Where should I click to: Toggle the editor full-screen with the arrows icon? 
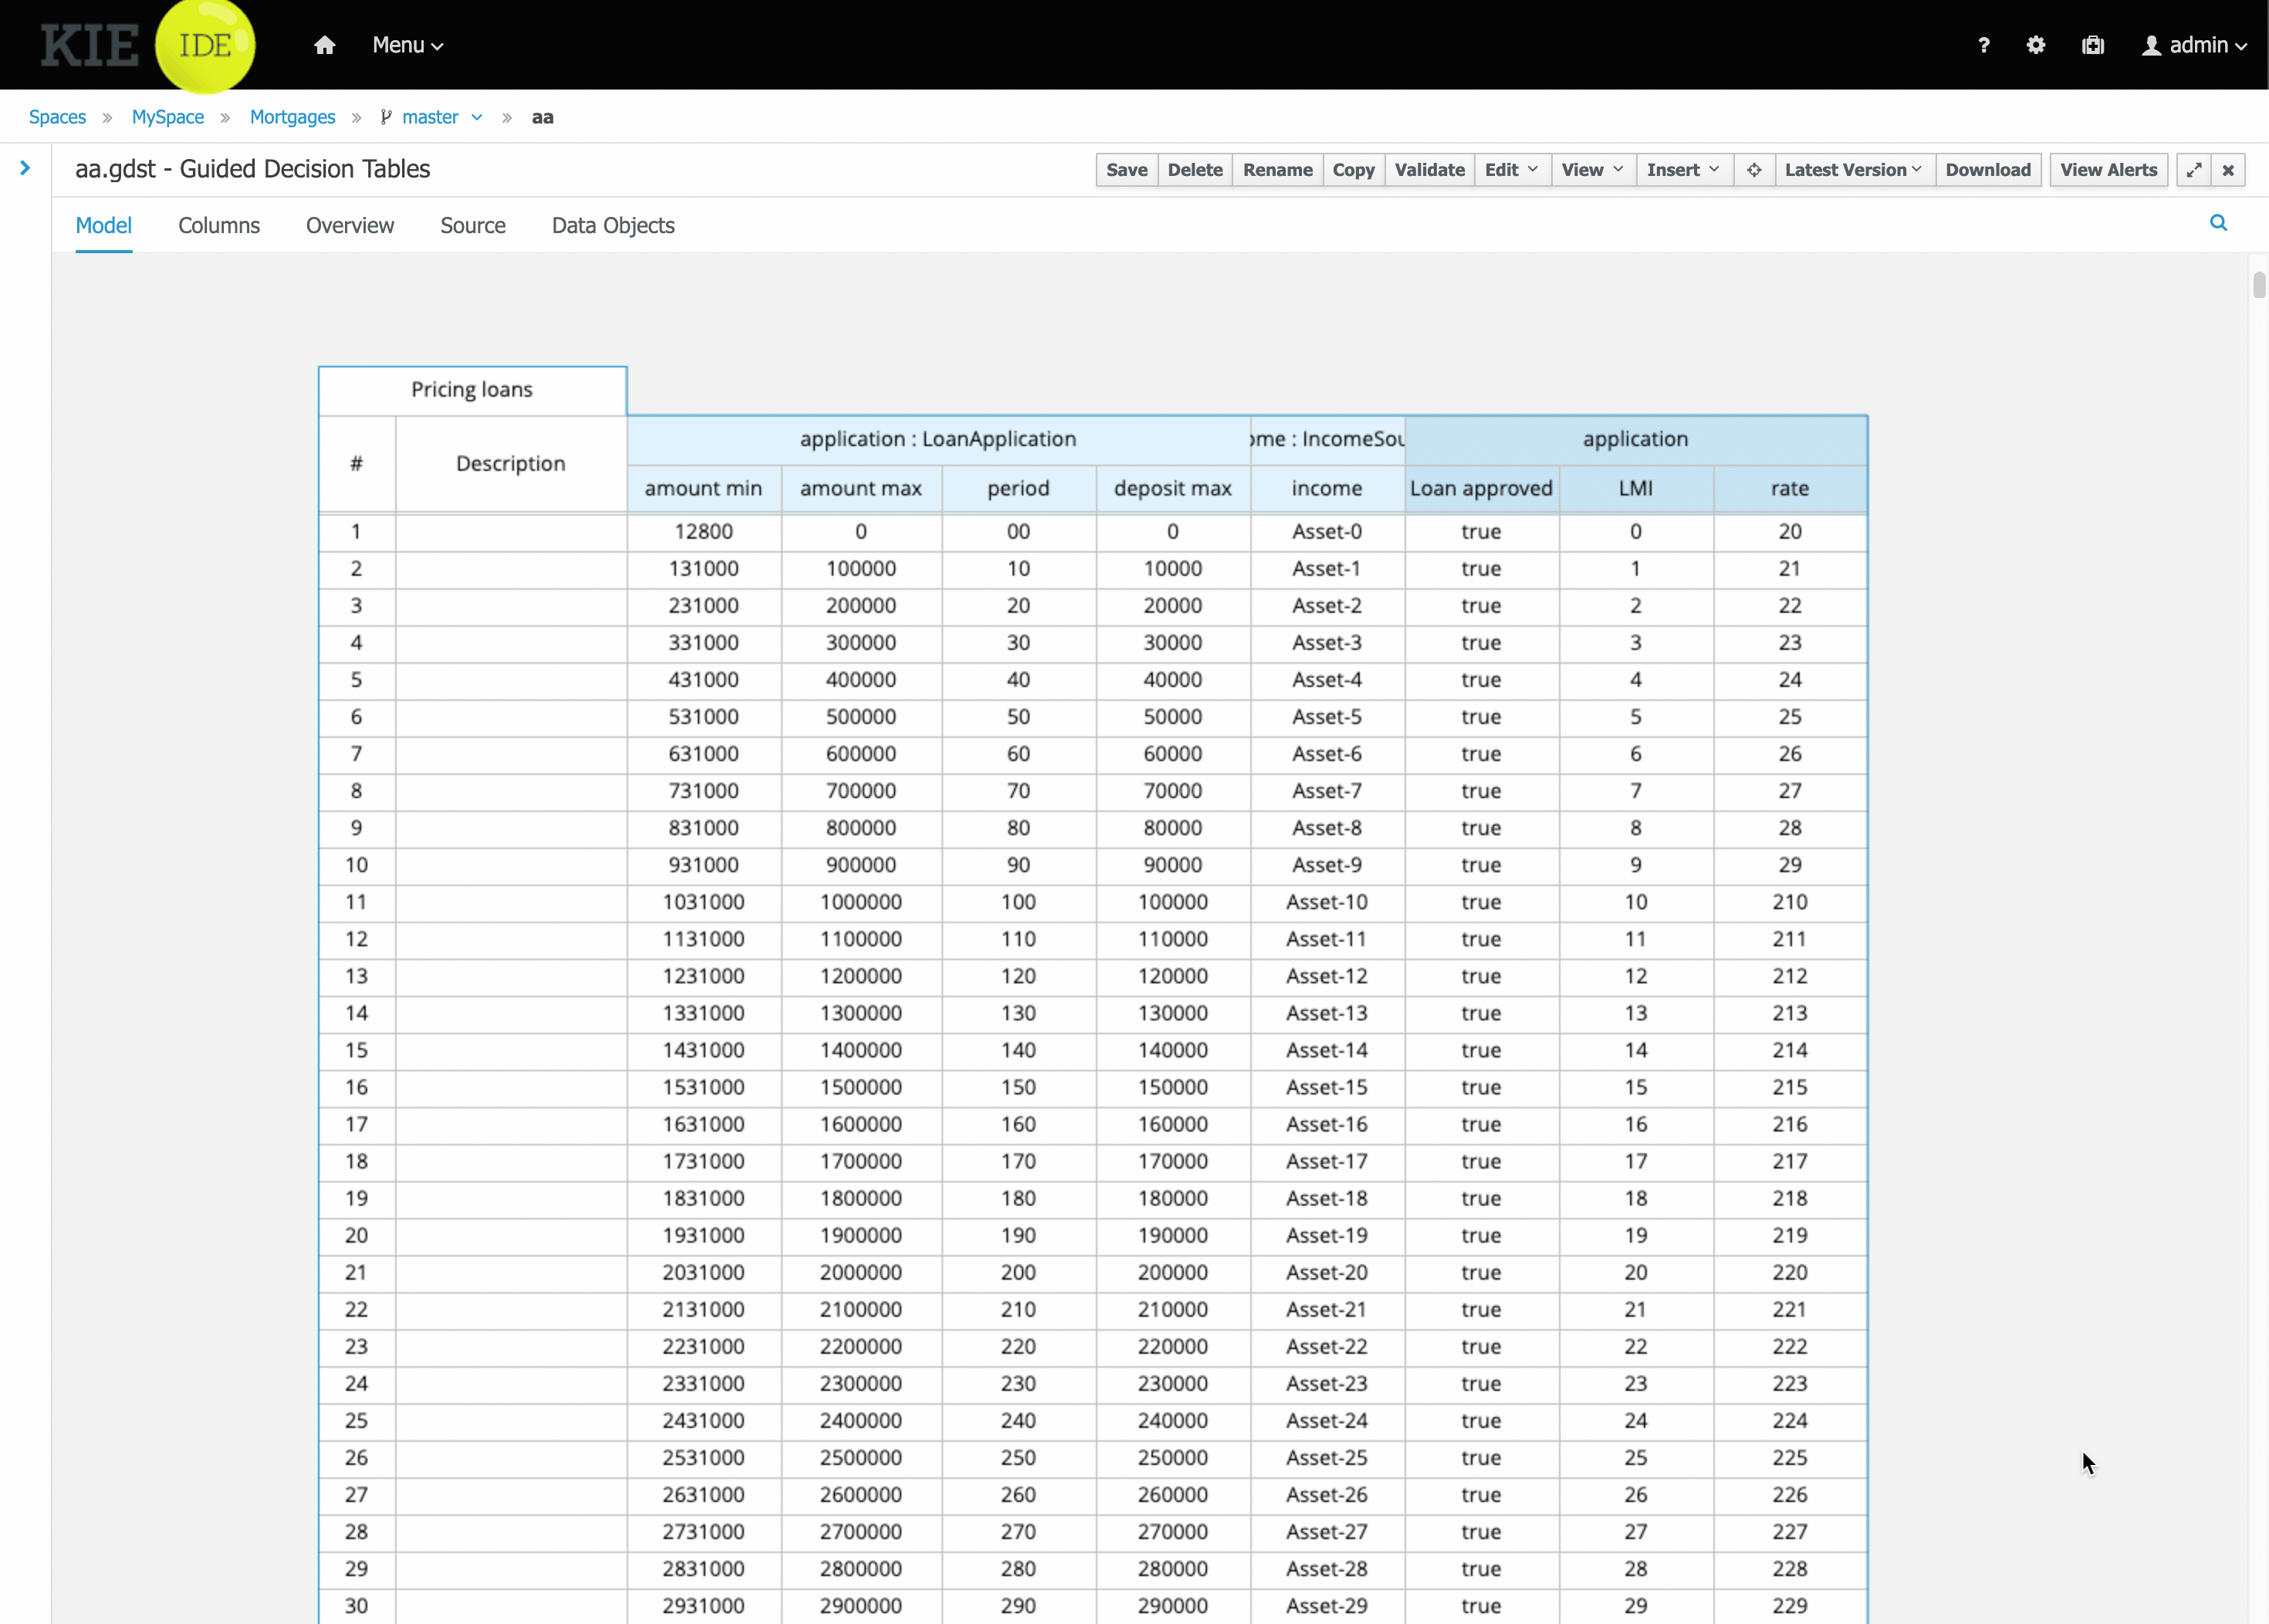(2193, 170)
